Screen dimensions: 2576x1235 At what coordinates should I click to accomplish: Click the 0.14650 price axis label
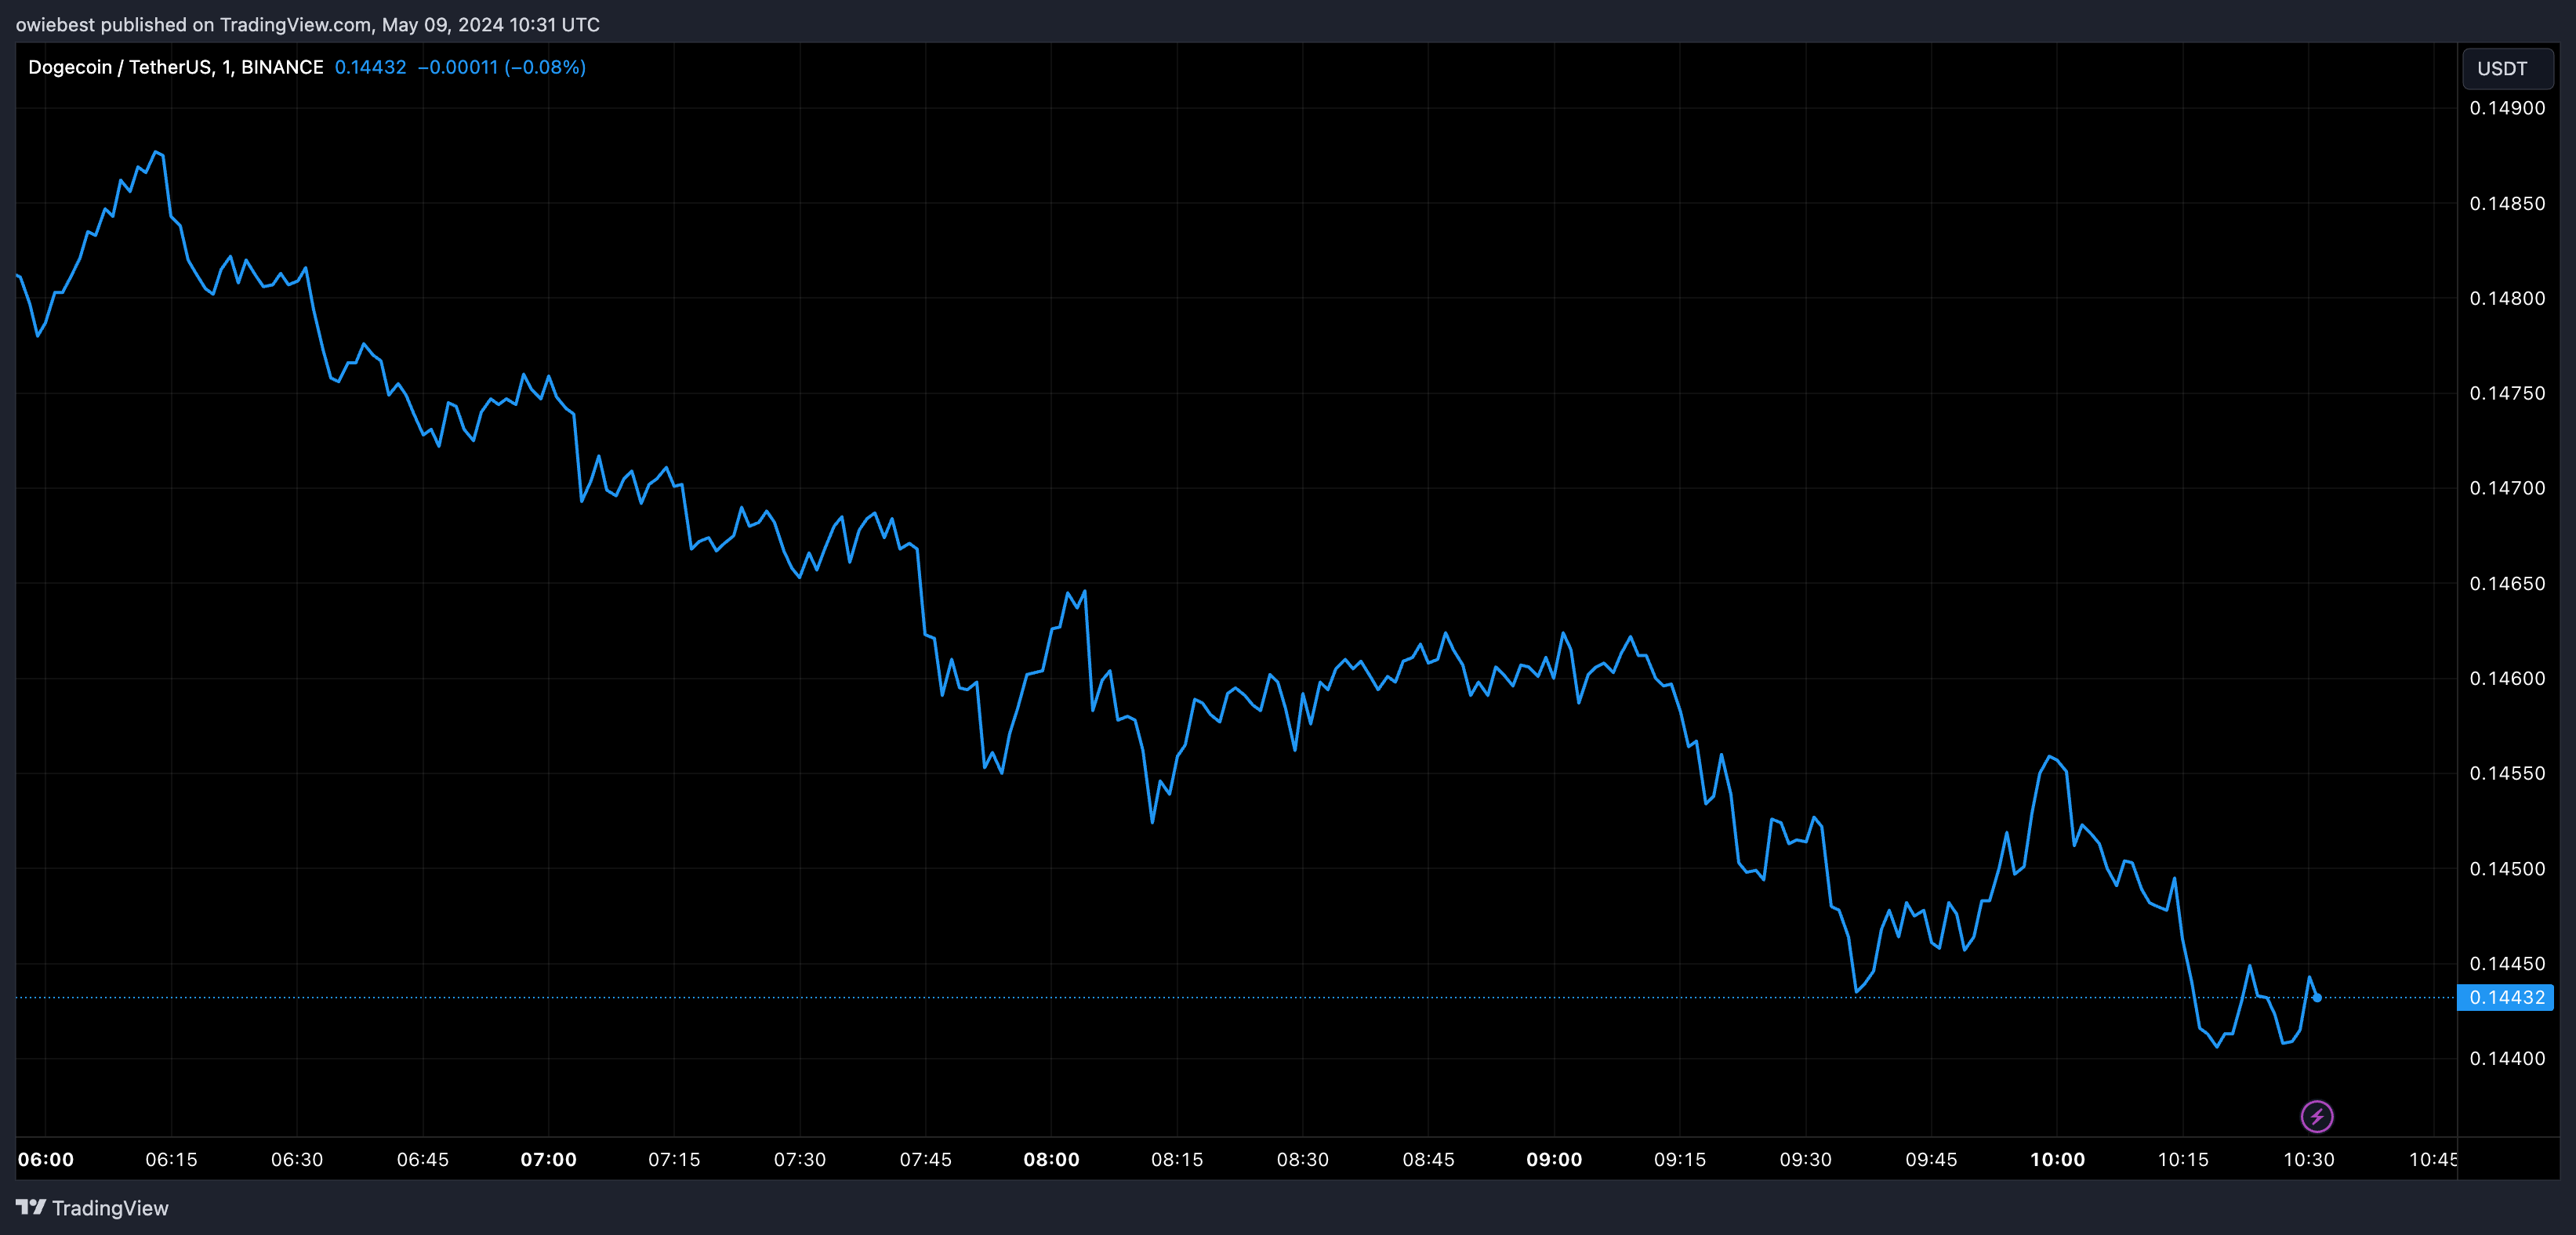pyautogui.click(x=2507, y=583)
